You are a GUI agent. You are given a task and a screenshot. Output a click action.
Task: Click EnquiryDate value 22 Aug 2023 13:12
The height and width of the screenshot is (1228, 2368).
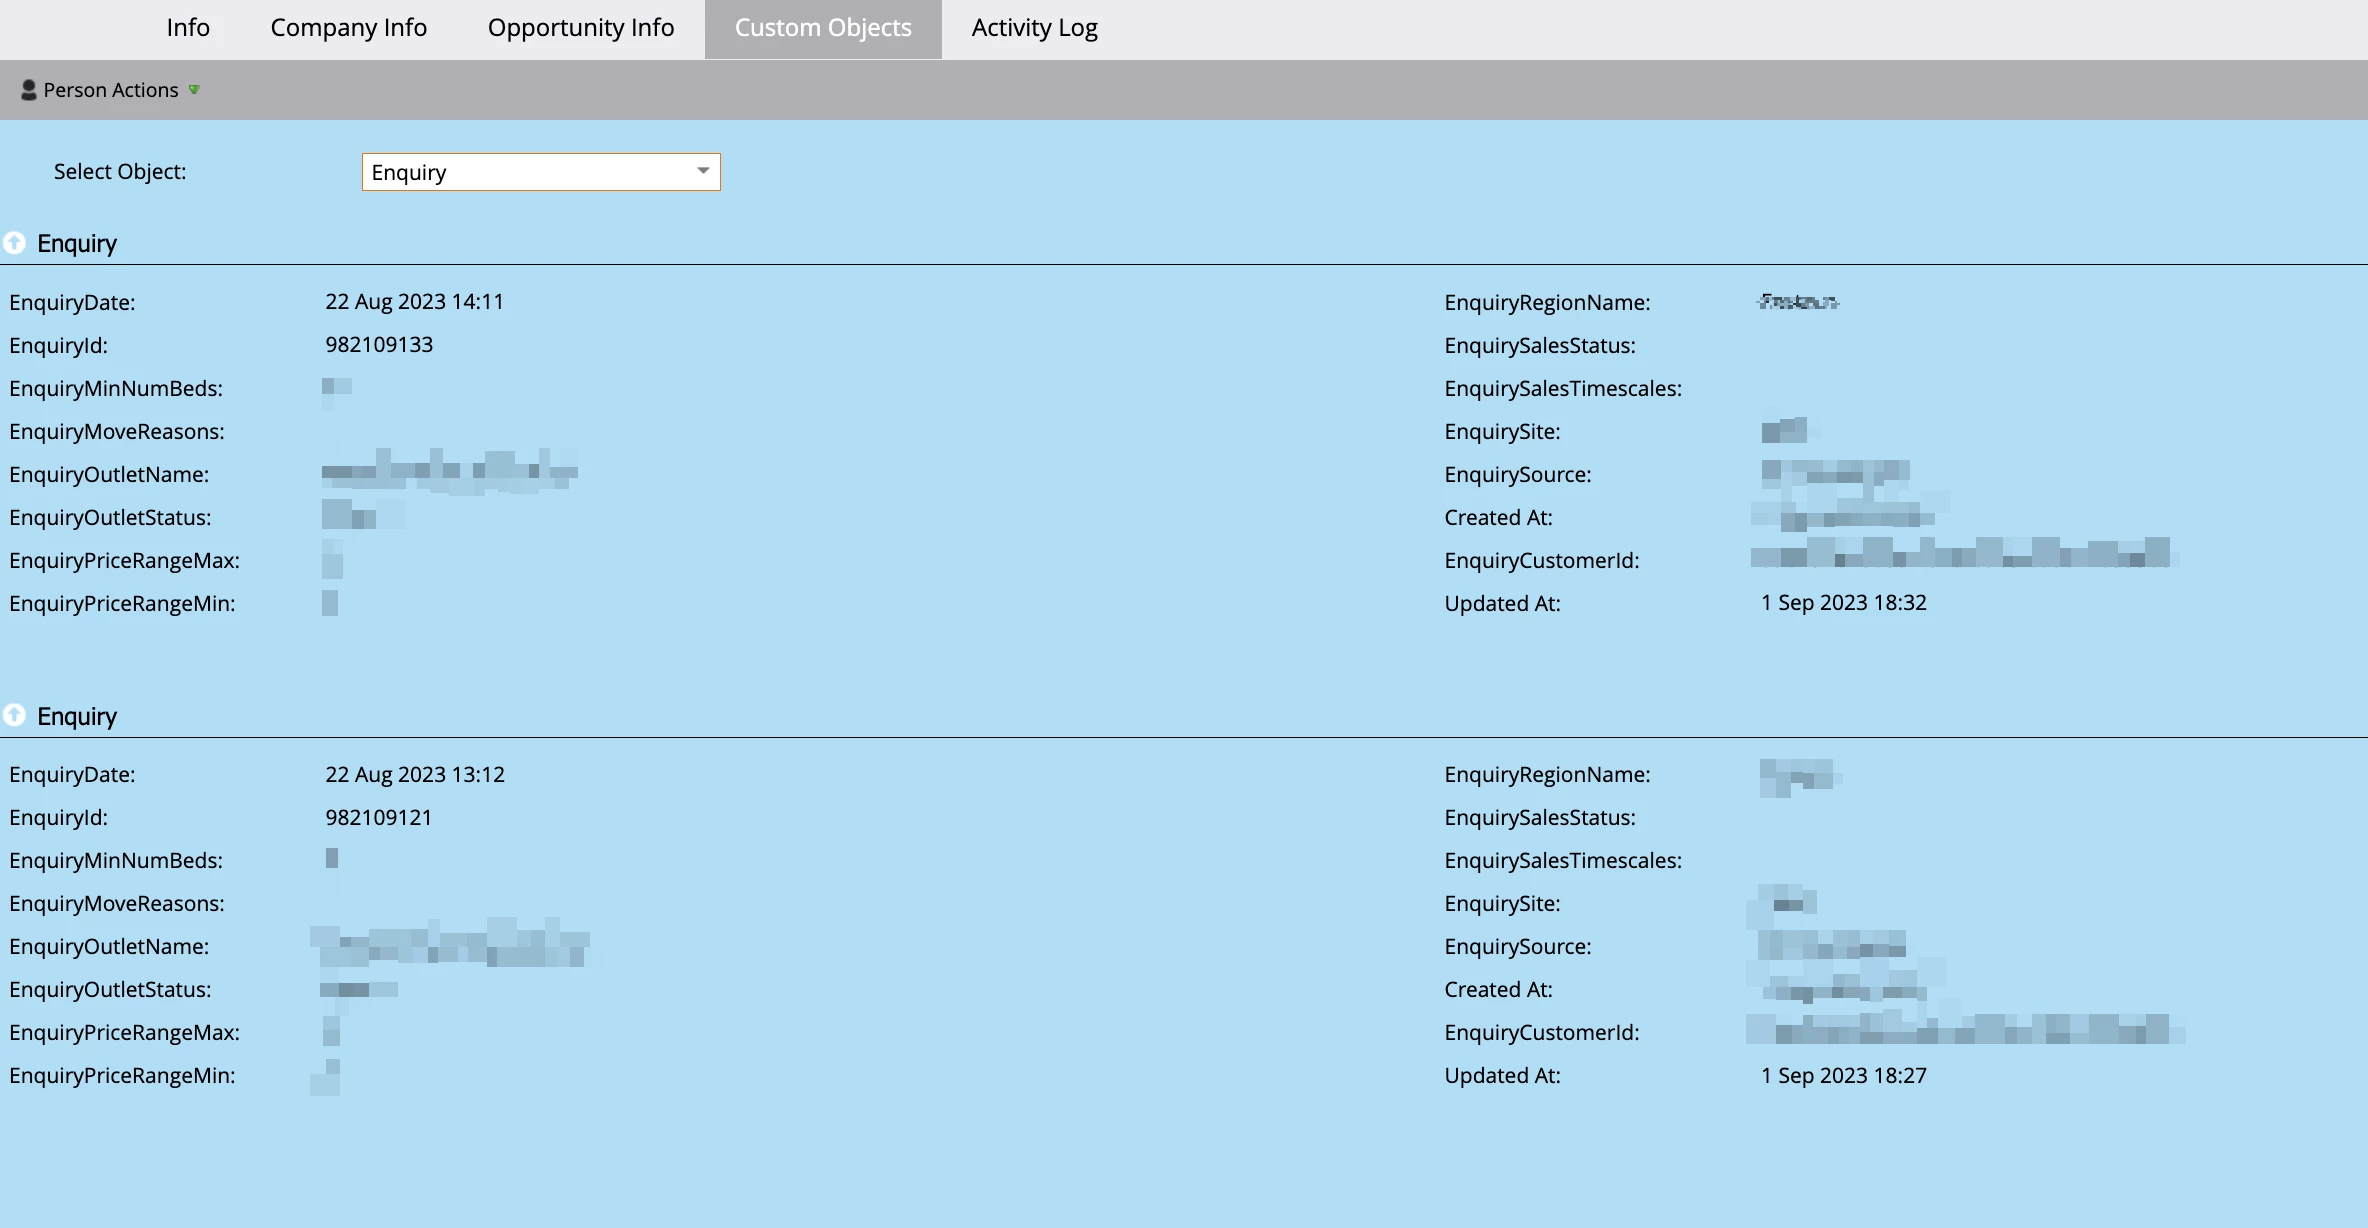click(414, 774)
